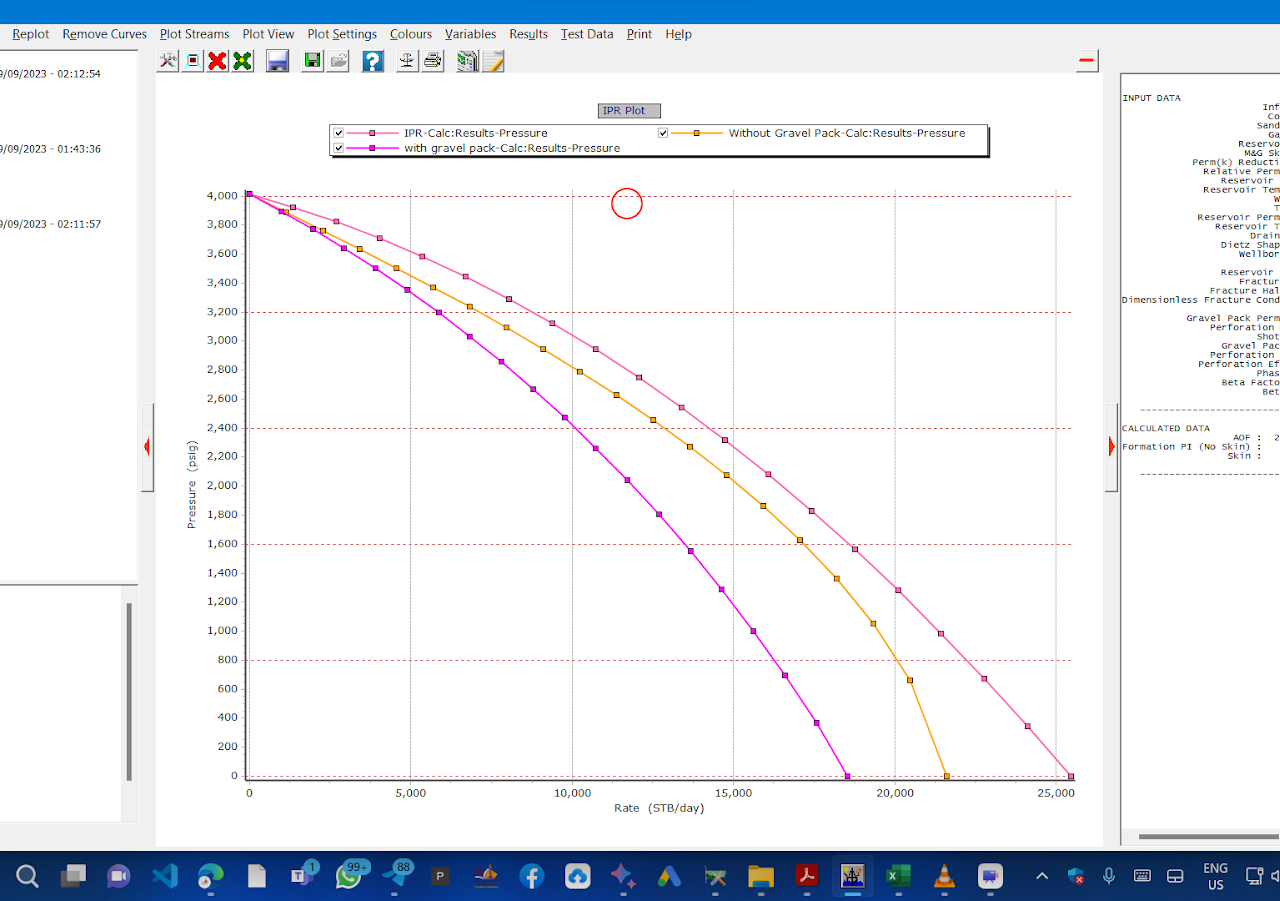This screenshot has height=901, width=1280.
Task: Open the Help menu
Action: 678,34
